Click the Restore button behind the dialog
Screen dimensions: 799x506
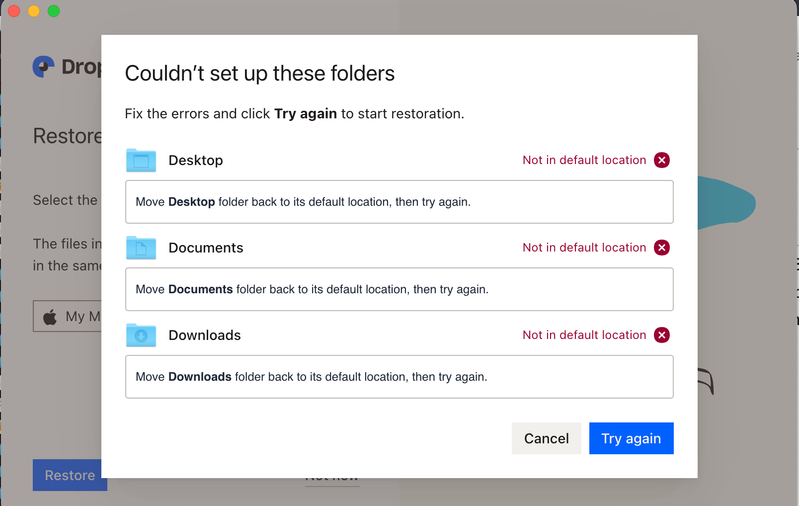click(69, 475)
